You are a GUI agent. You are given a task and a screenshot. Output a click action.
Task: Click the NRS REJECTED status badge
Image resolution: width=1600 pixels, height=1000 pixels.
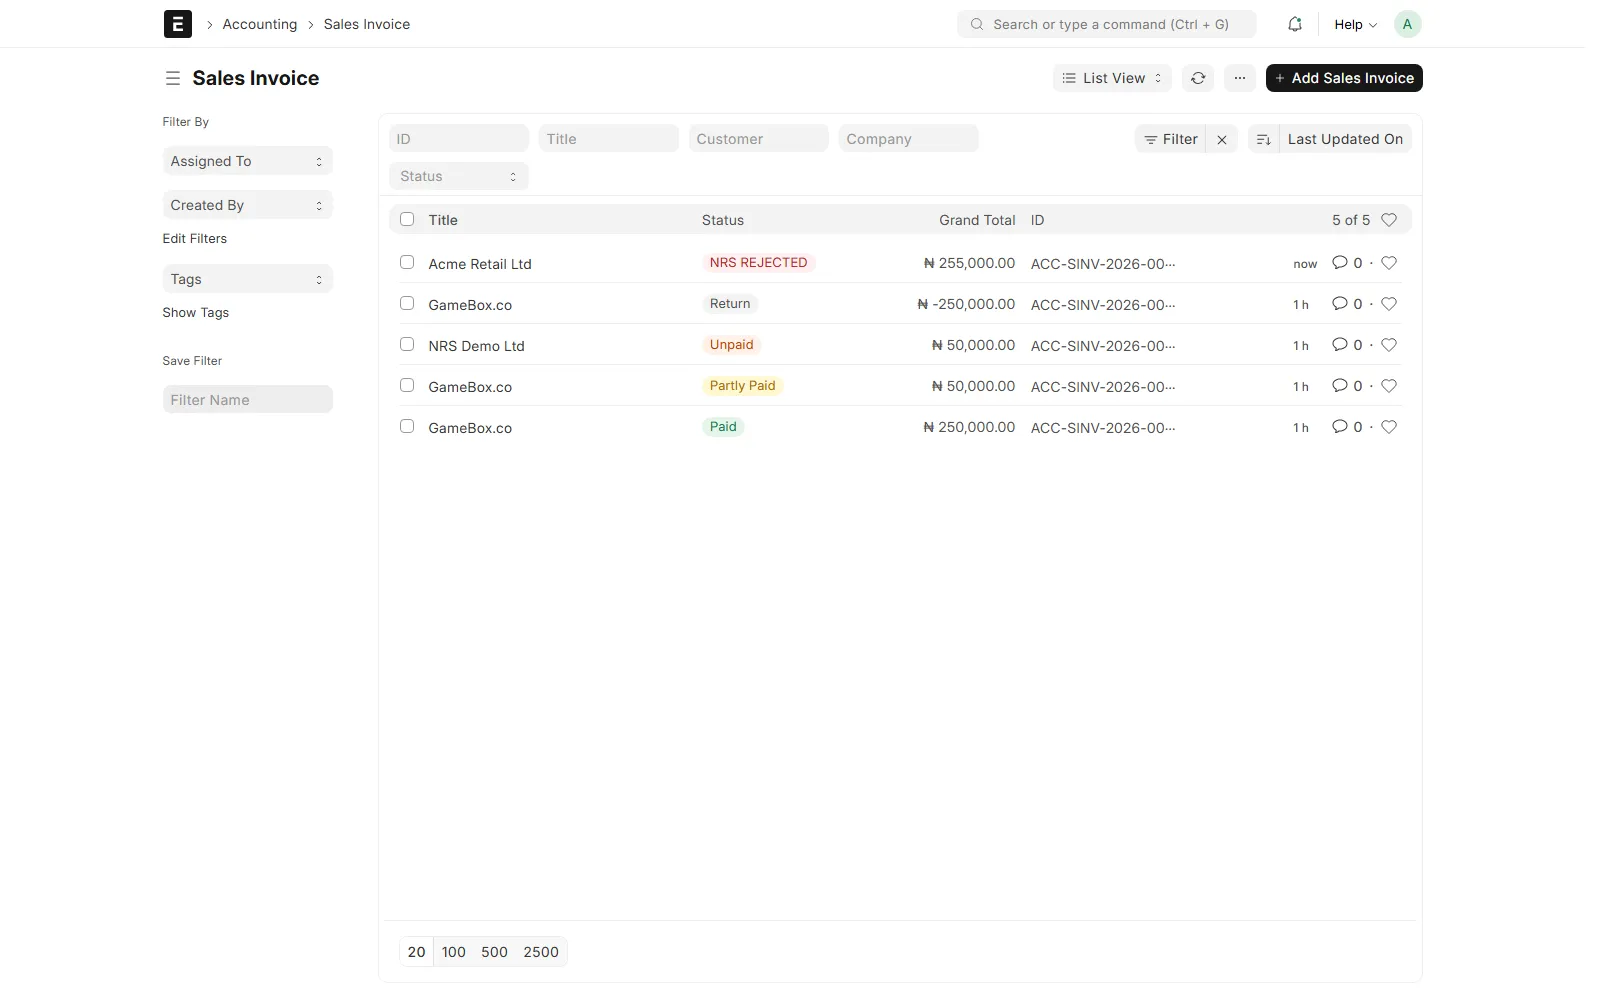[759, 263]
